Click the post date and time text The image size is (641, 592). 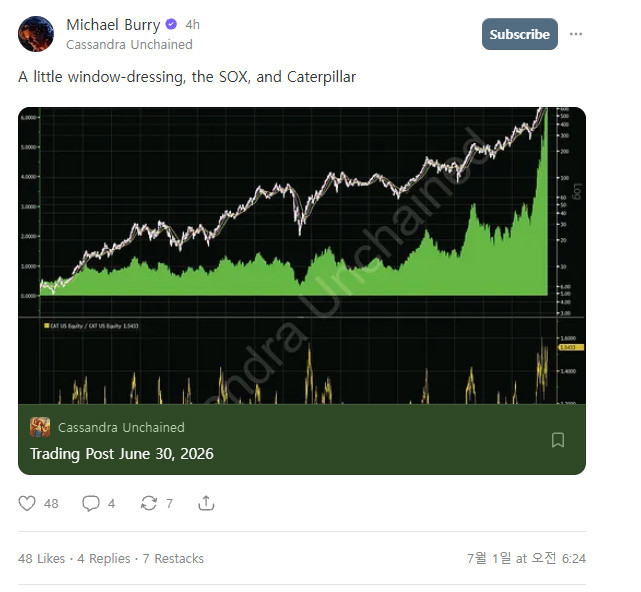point(527,558)
